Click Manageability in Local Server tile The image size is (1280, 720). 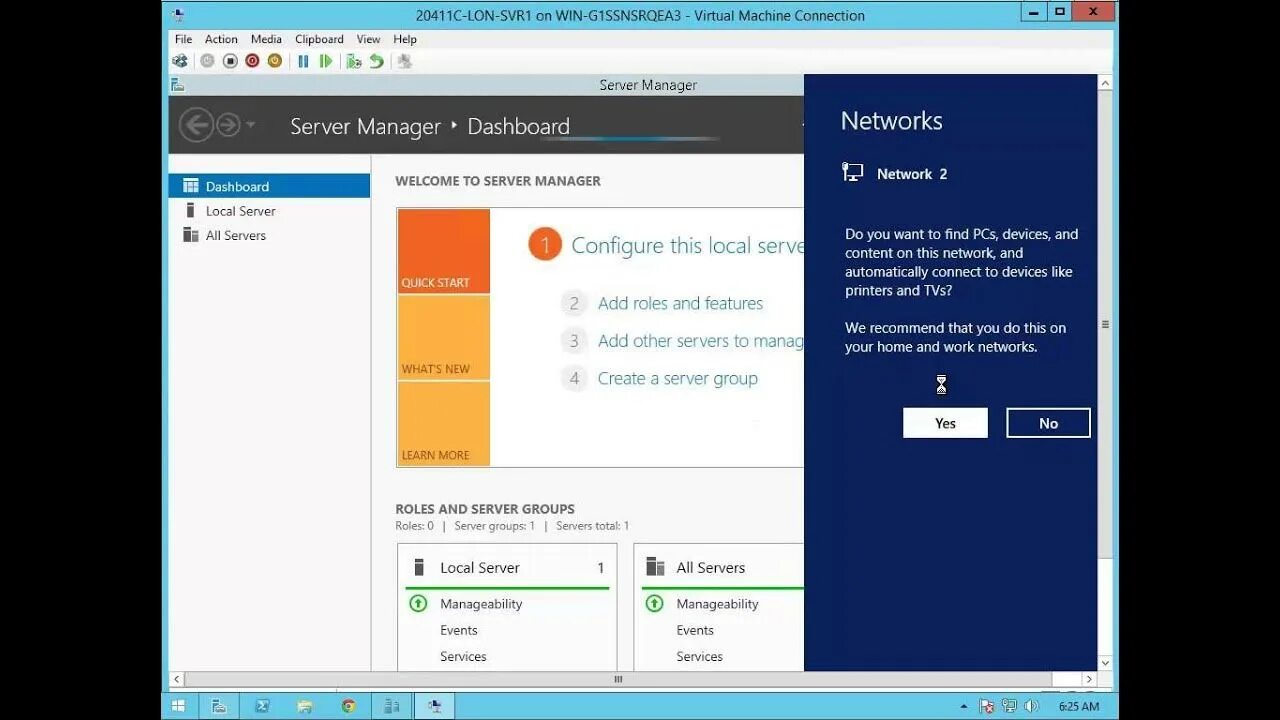pyautogui.click(x=481, y=604)
